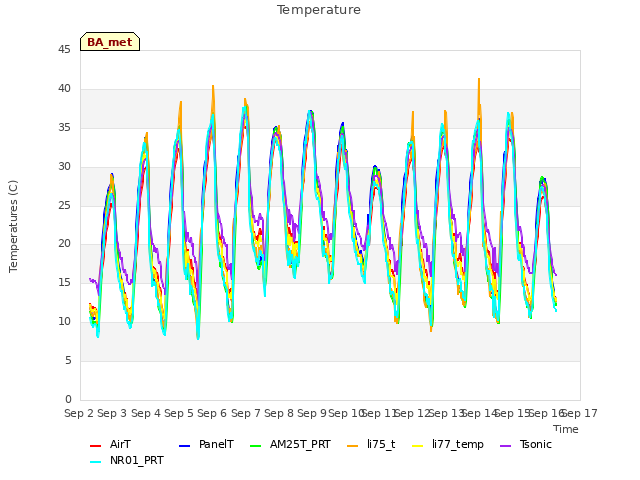Toggle the Tsonic legend entry
Viewport: 640px width, 480px height.
526,444
